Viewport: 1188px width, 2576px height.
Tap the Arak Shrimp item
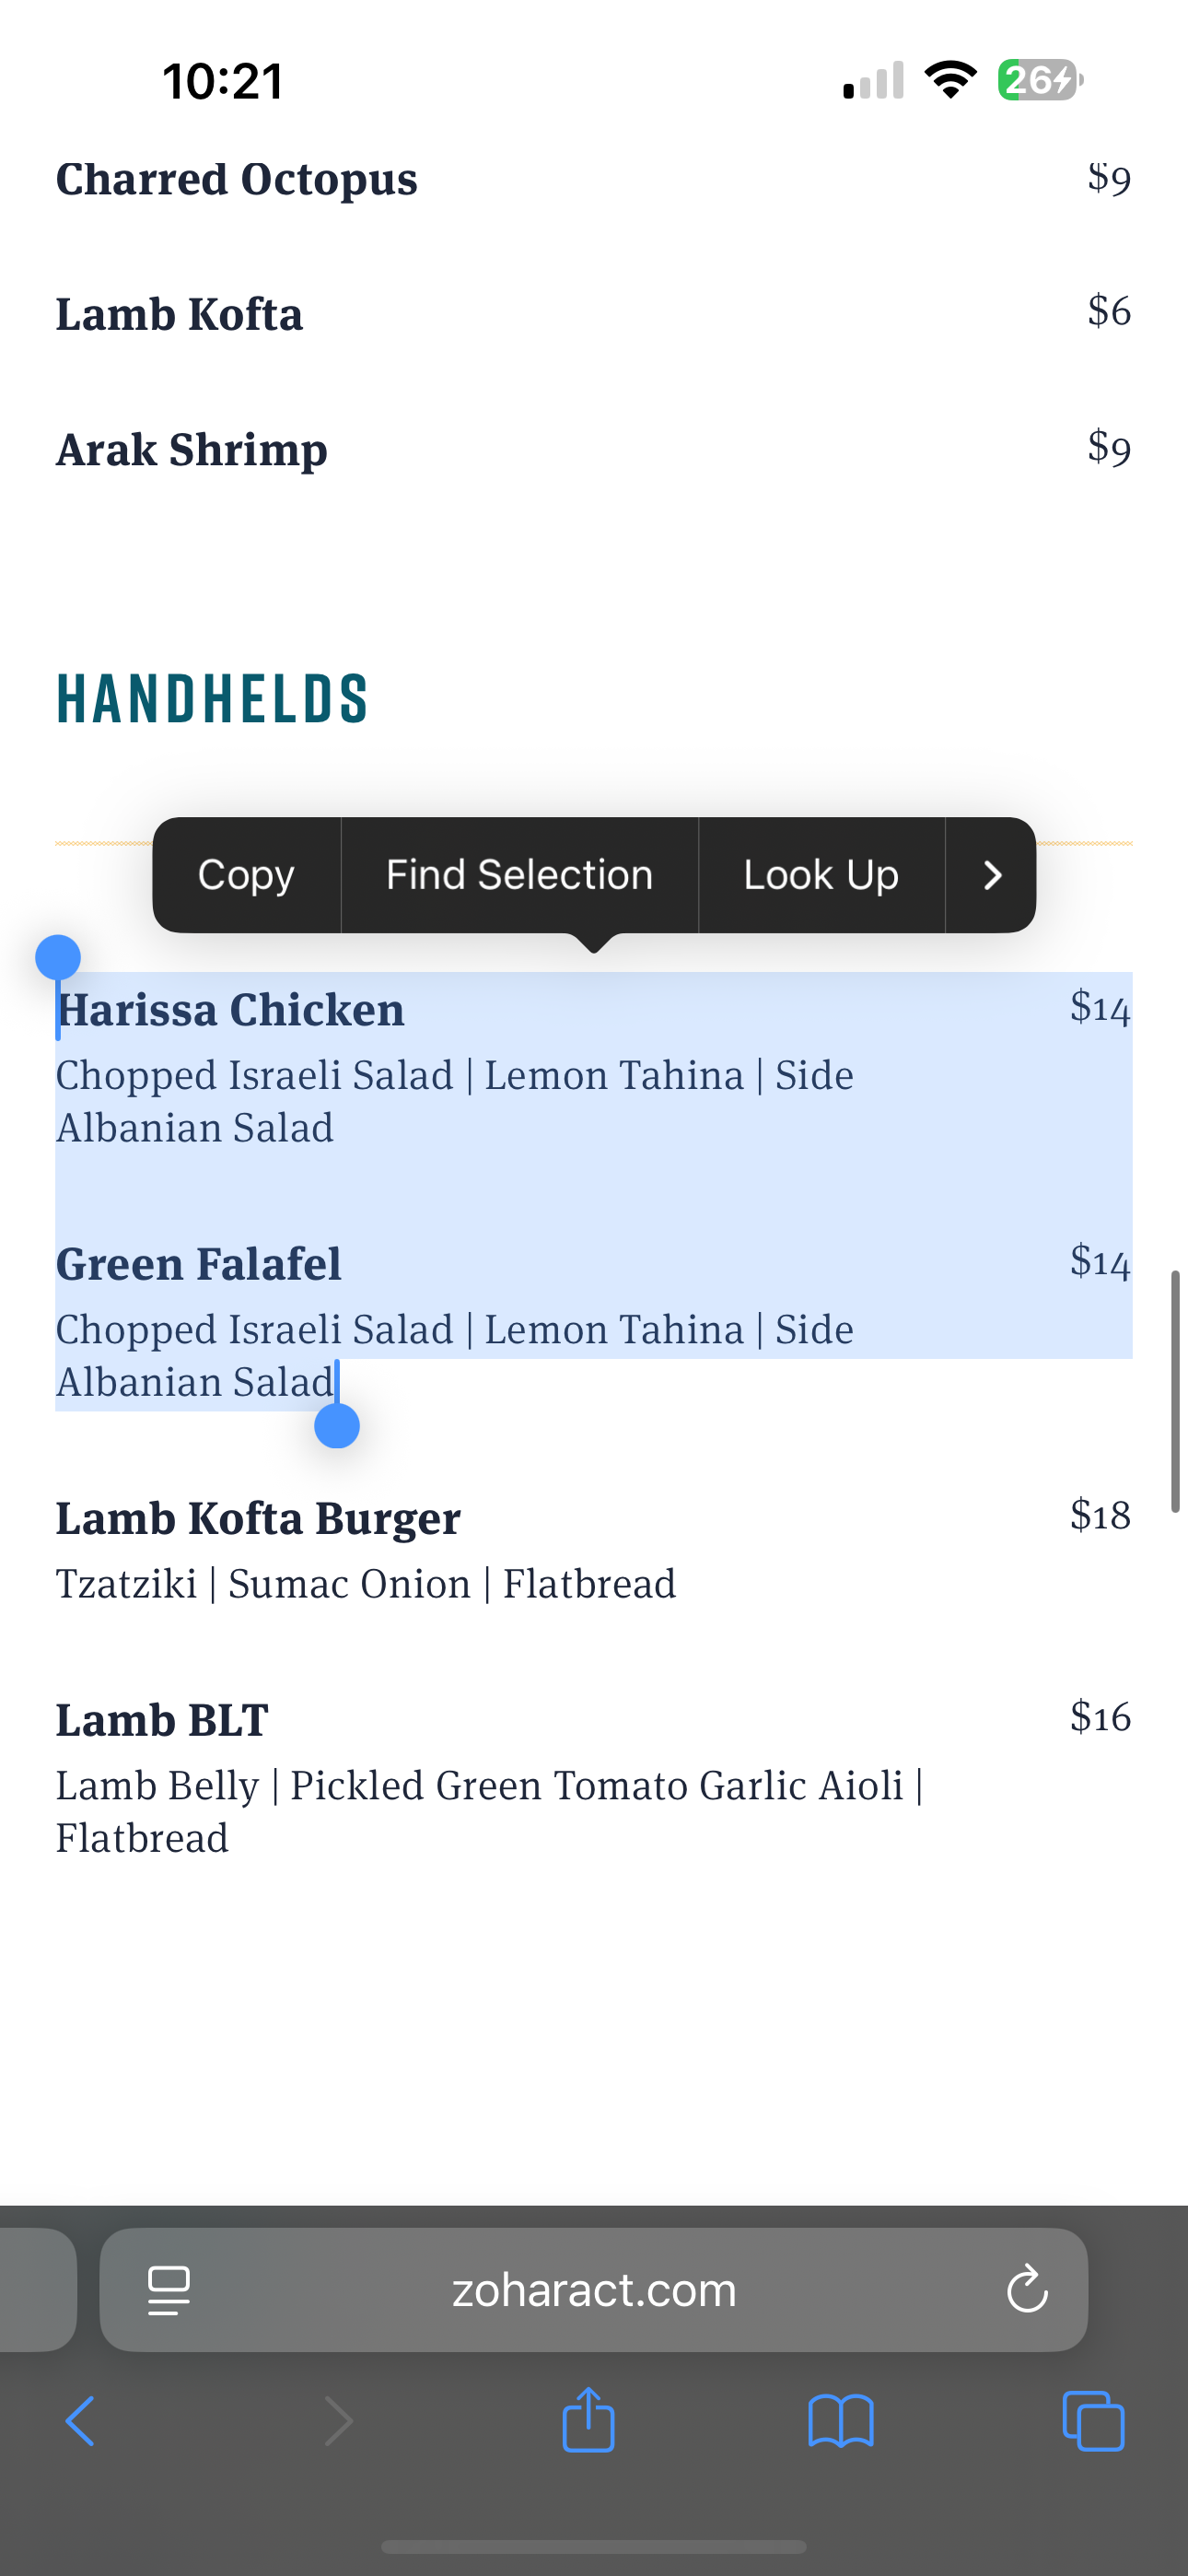click(x=192, y=449)
